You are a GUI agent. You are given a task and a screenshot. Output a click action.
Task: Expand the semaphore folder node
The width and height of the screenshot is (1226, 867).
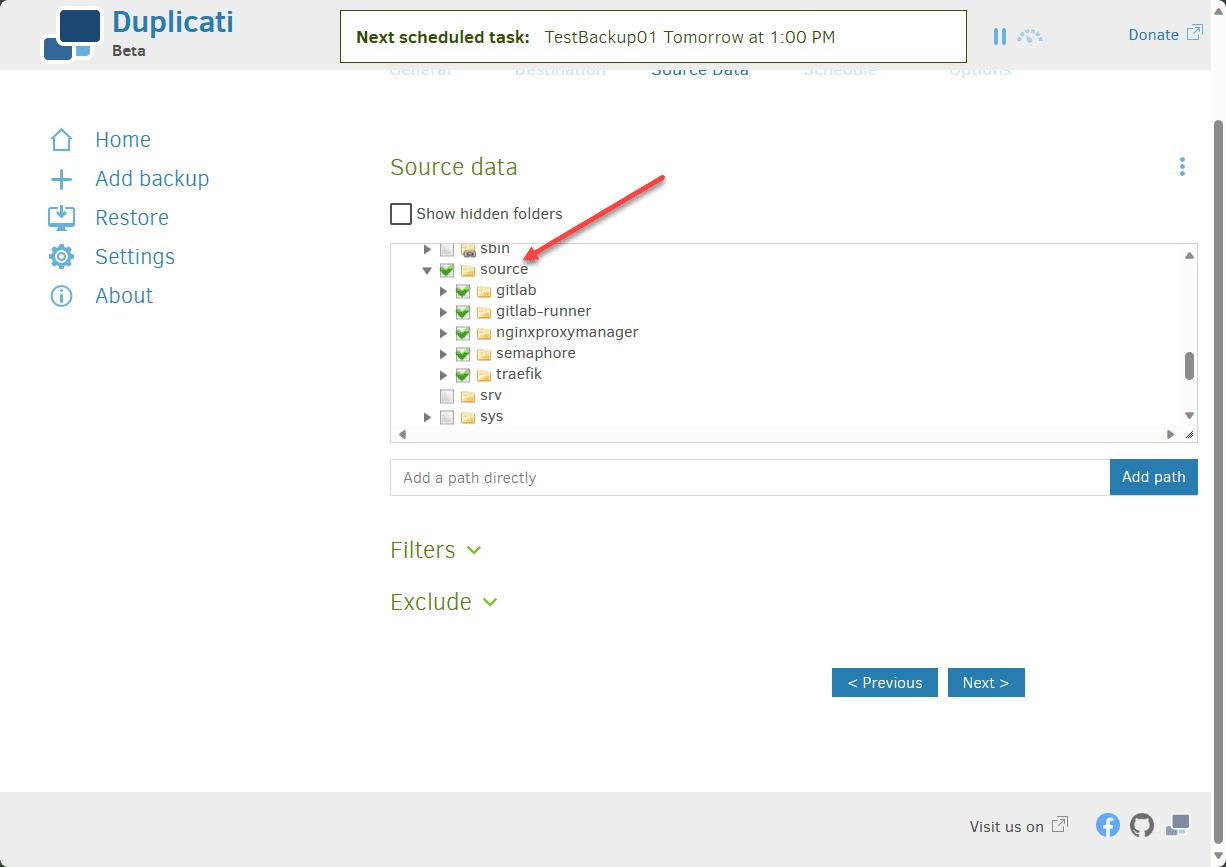point(444,354)
